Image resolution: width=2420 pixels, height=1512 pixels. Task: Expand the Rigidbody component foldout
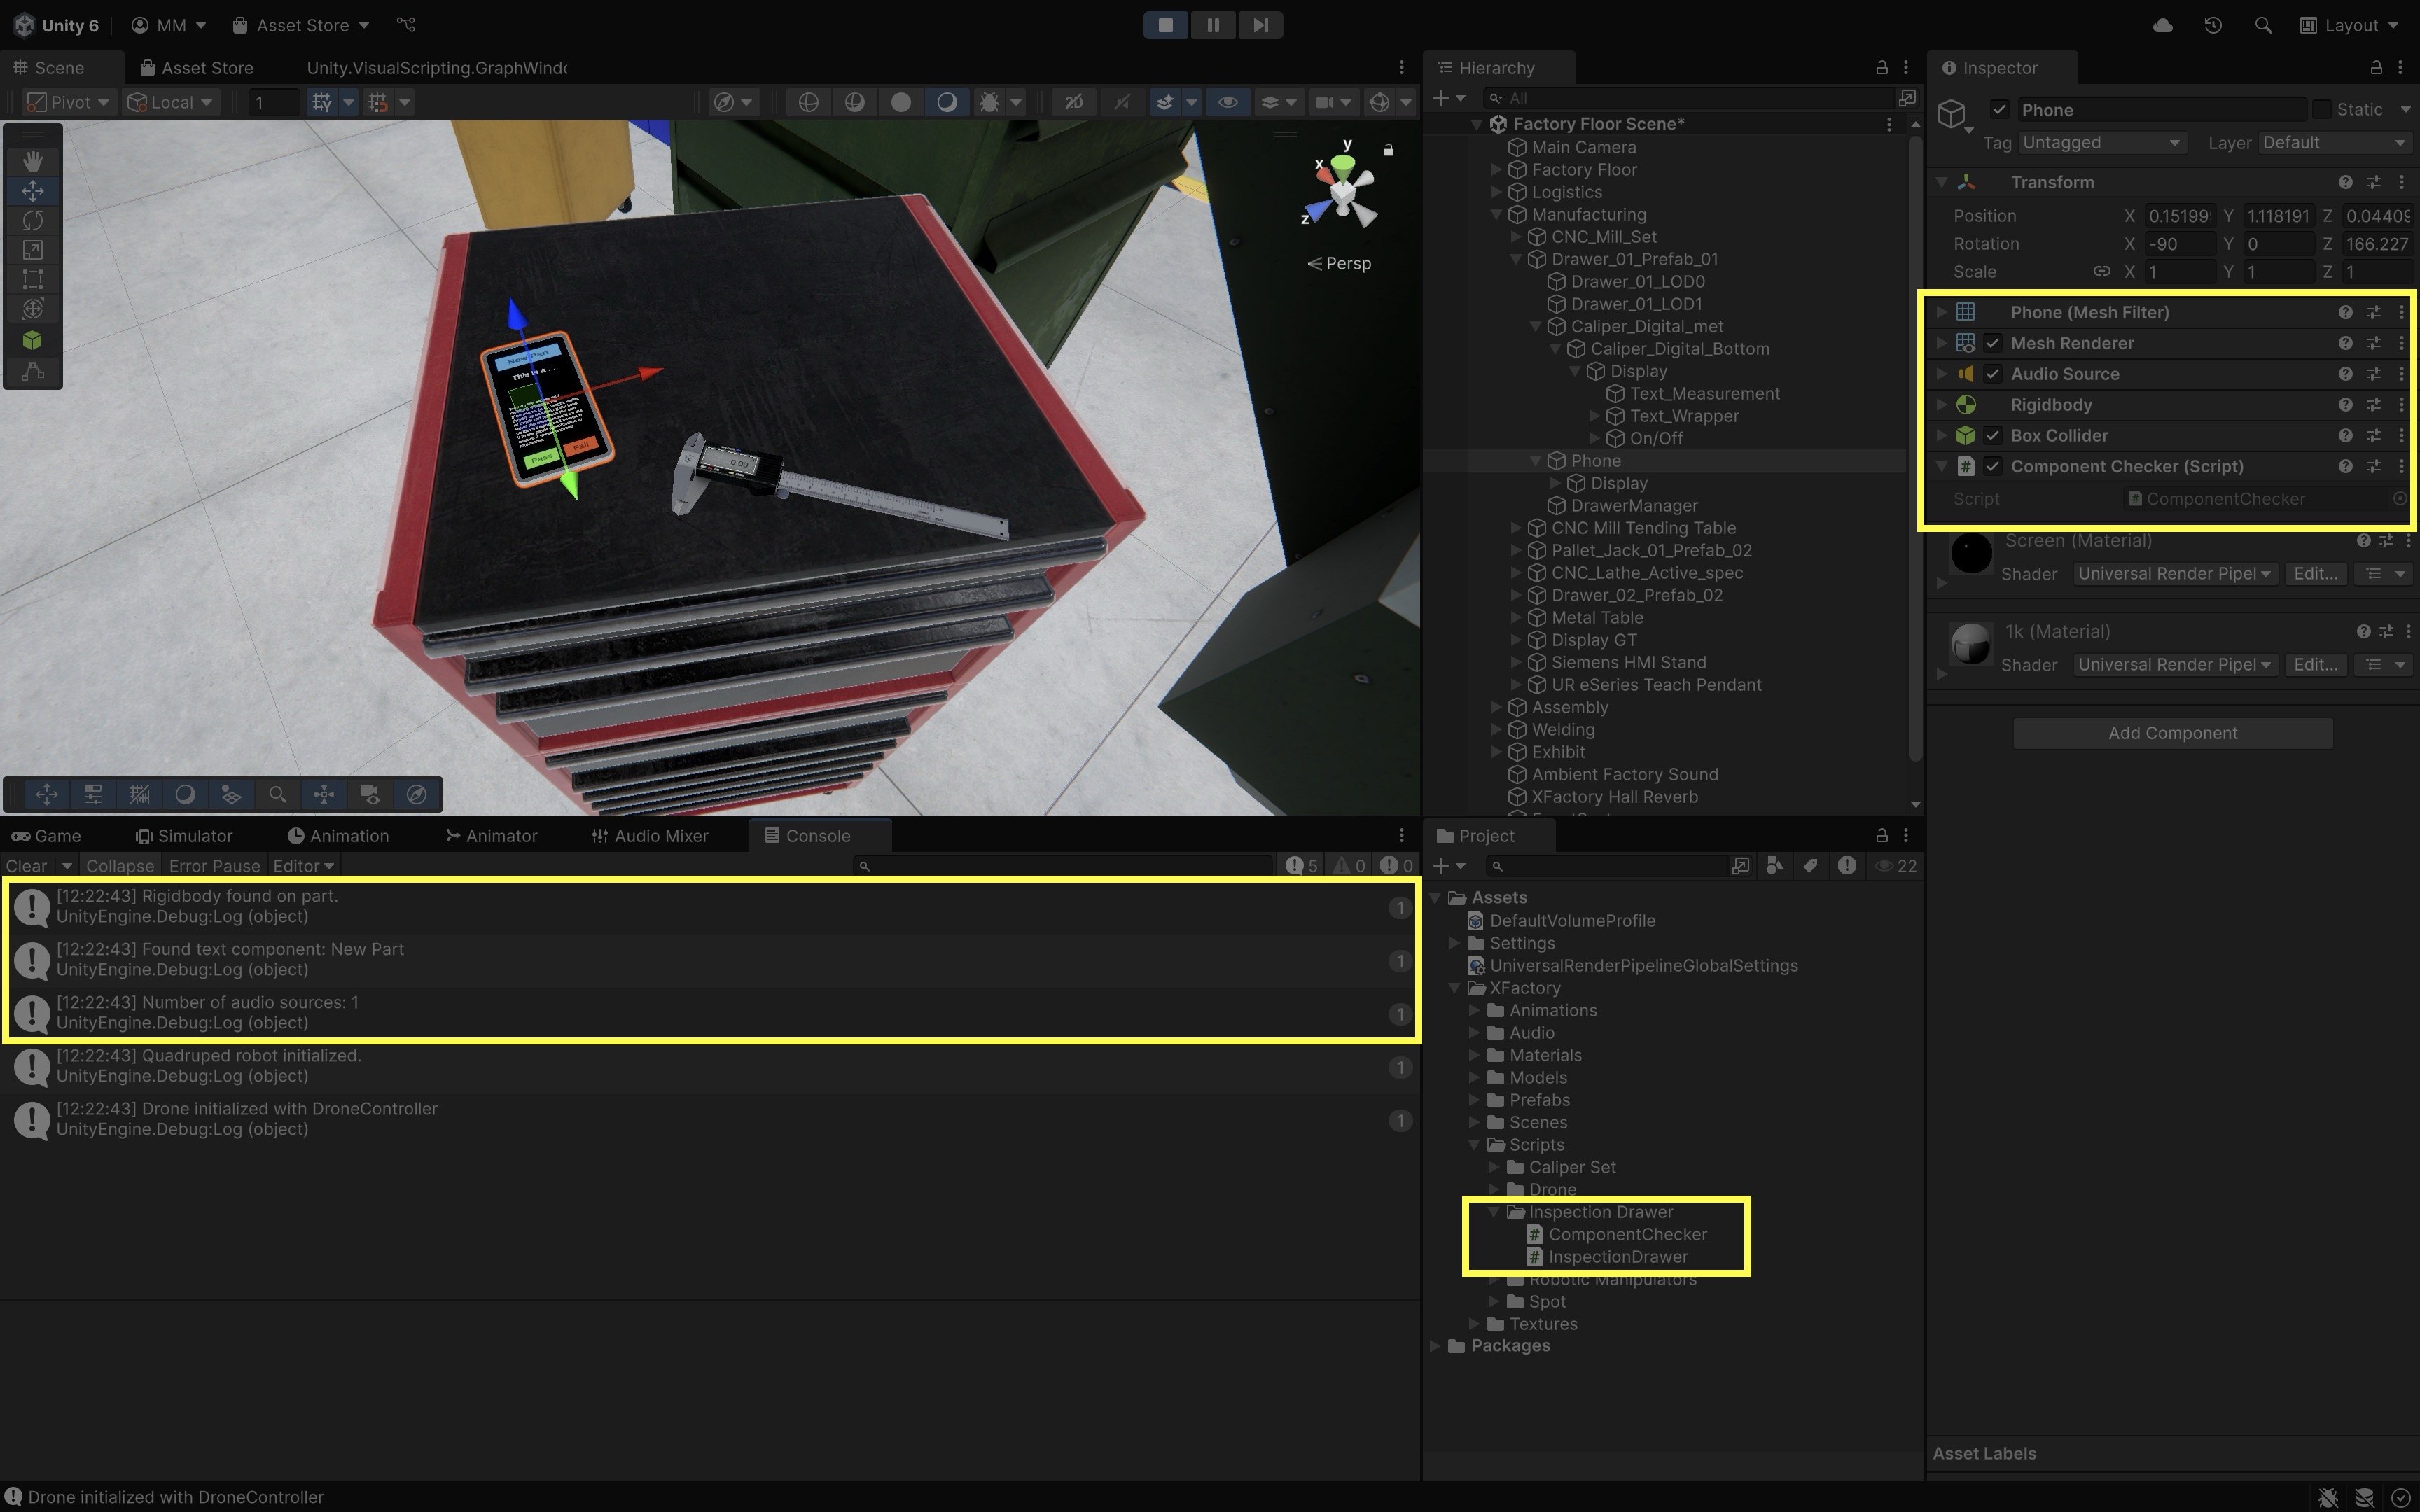tap(1941, 405)
